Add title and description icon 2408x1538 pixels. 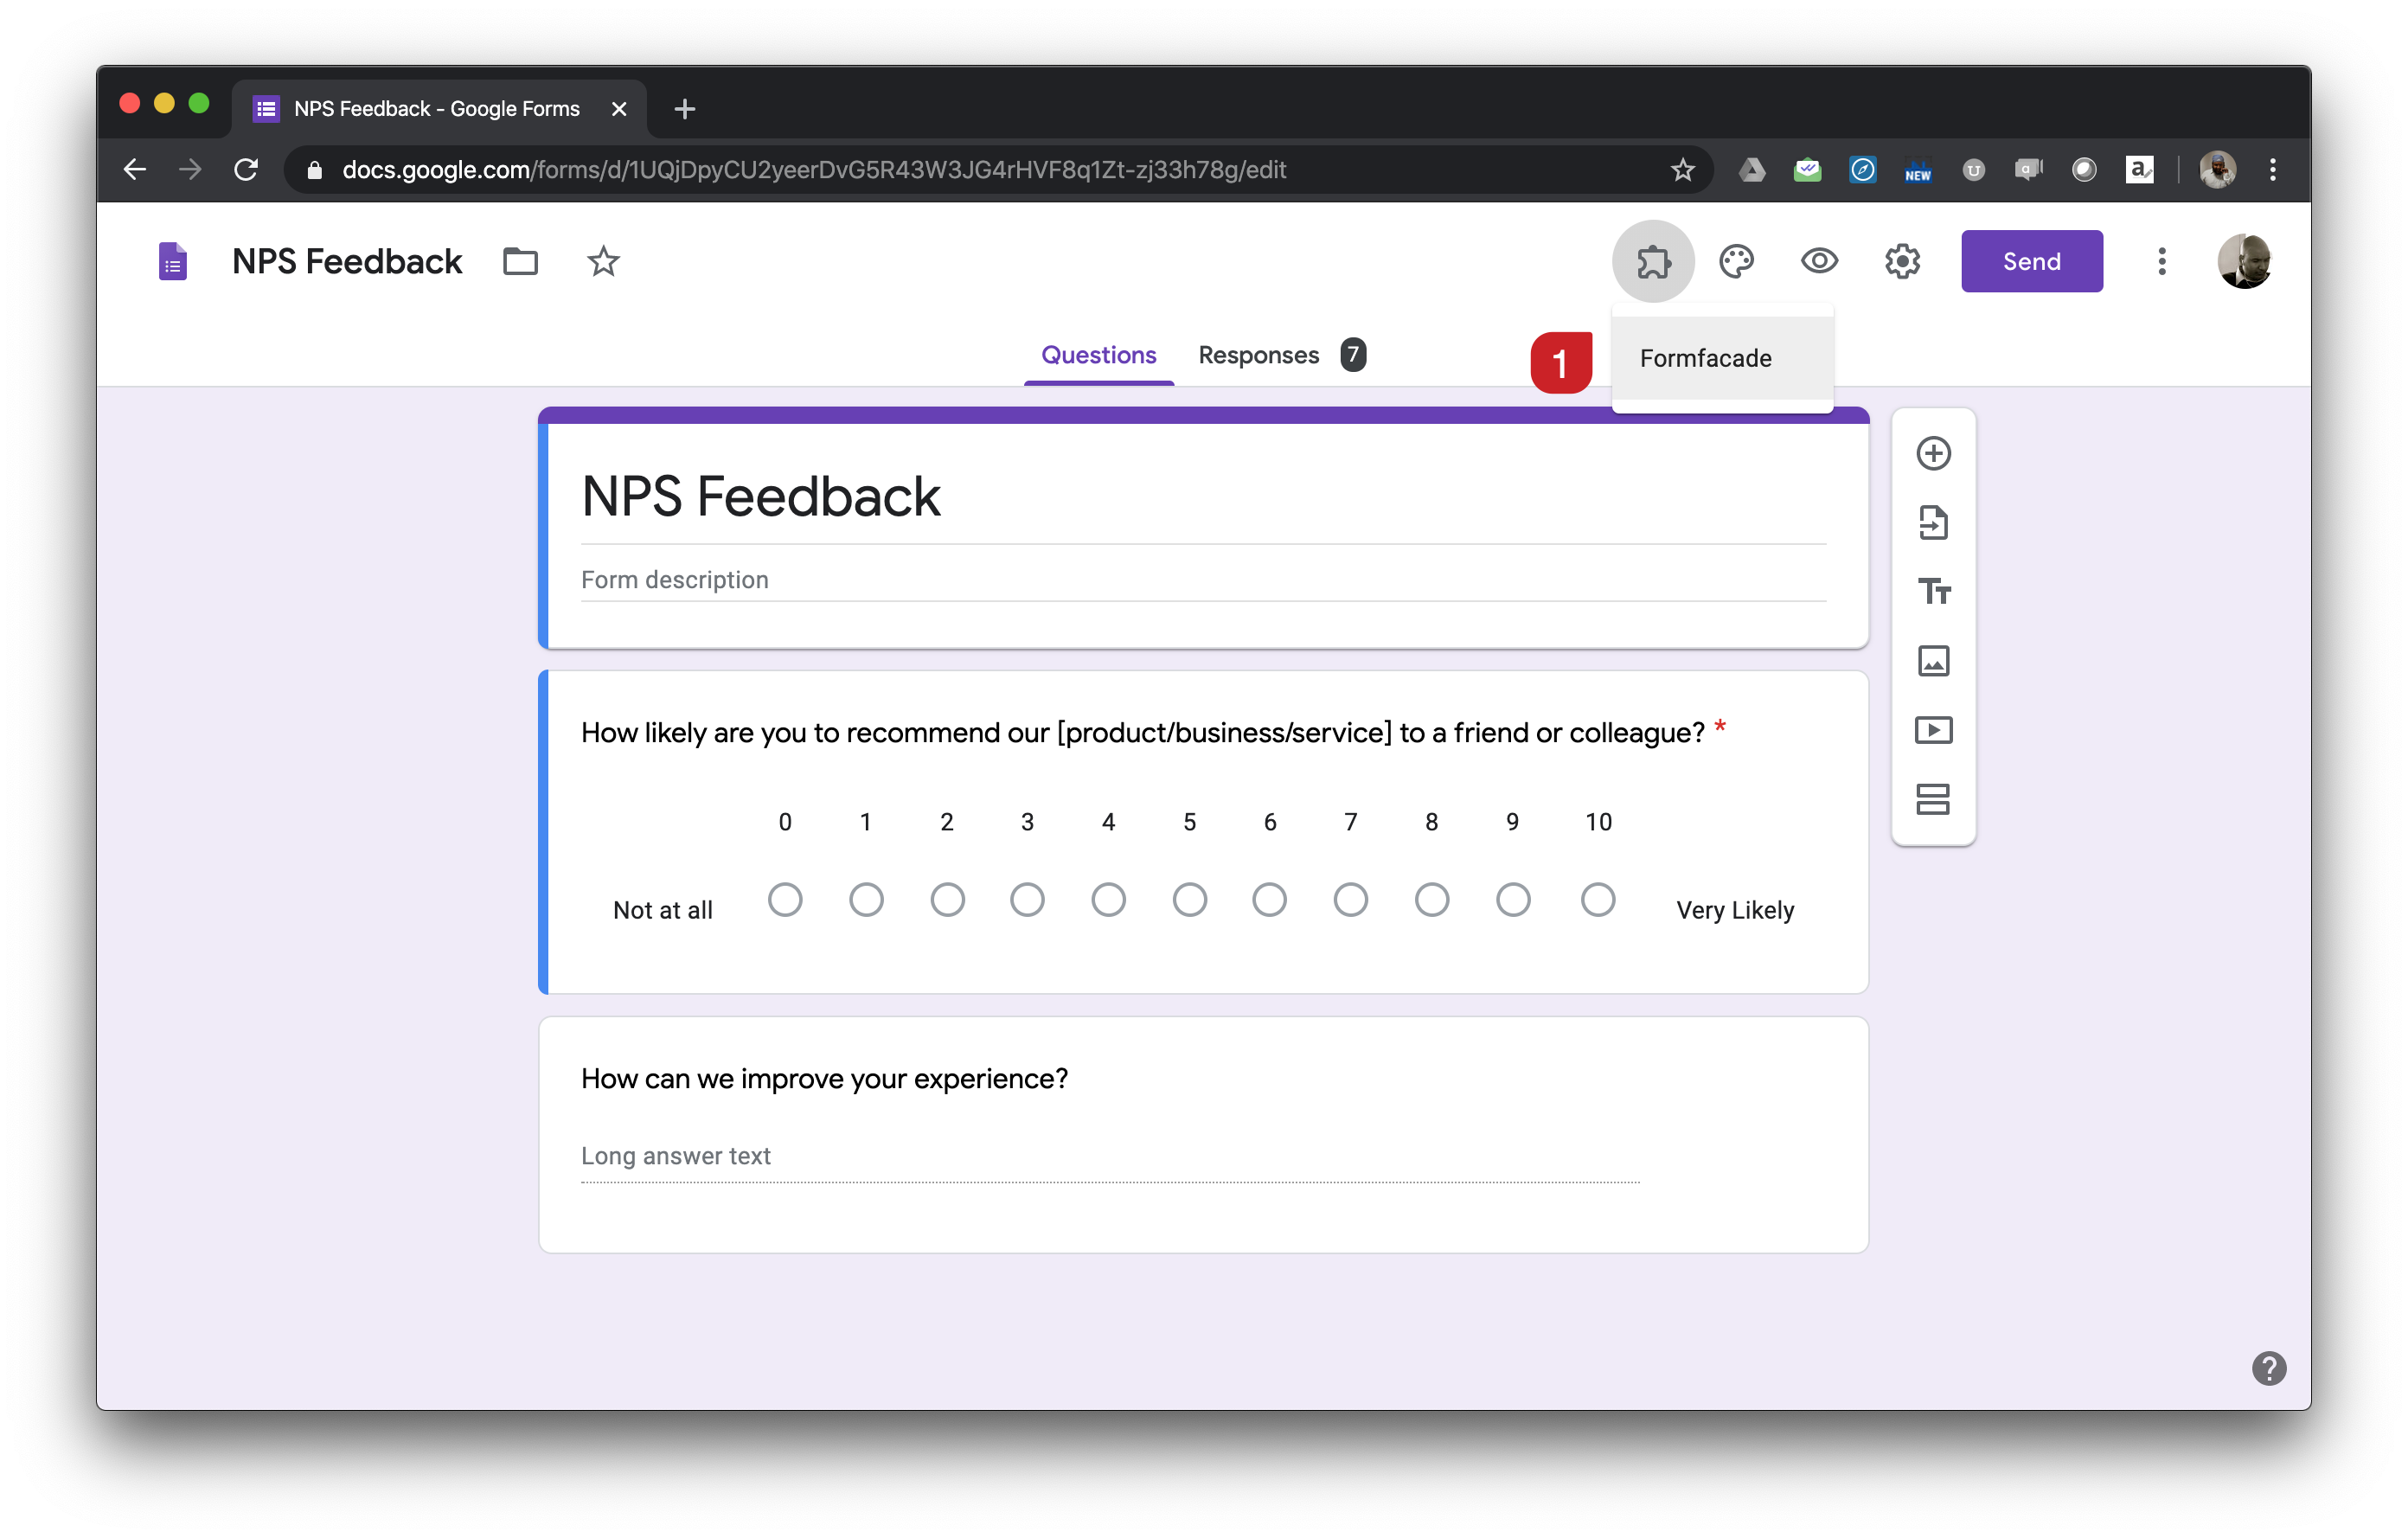click(x=1933, y=592)
